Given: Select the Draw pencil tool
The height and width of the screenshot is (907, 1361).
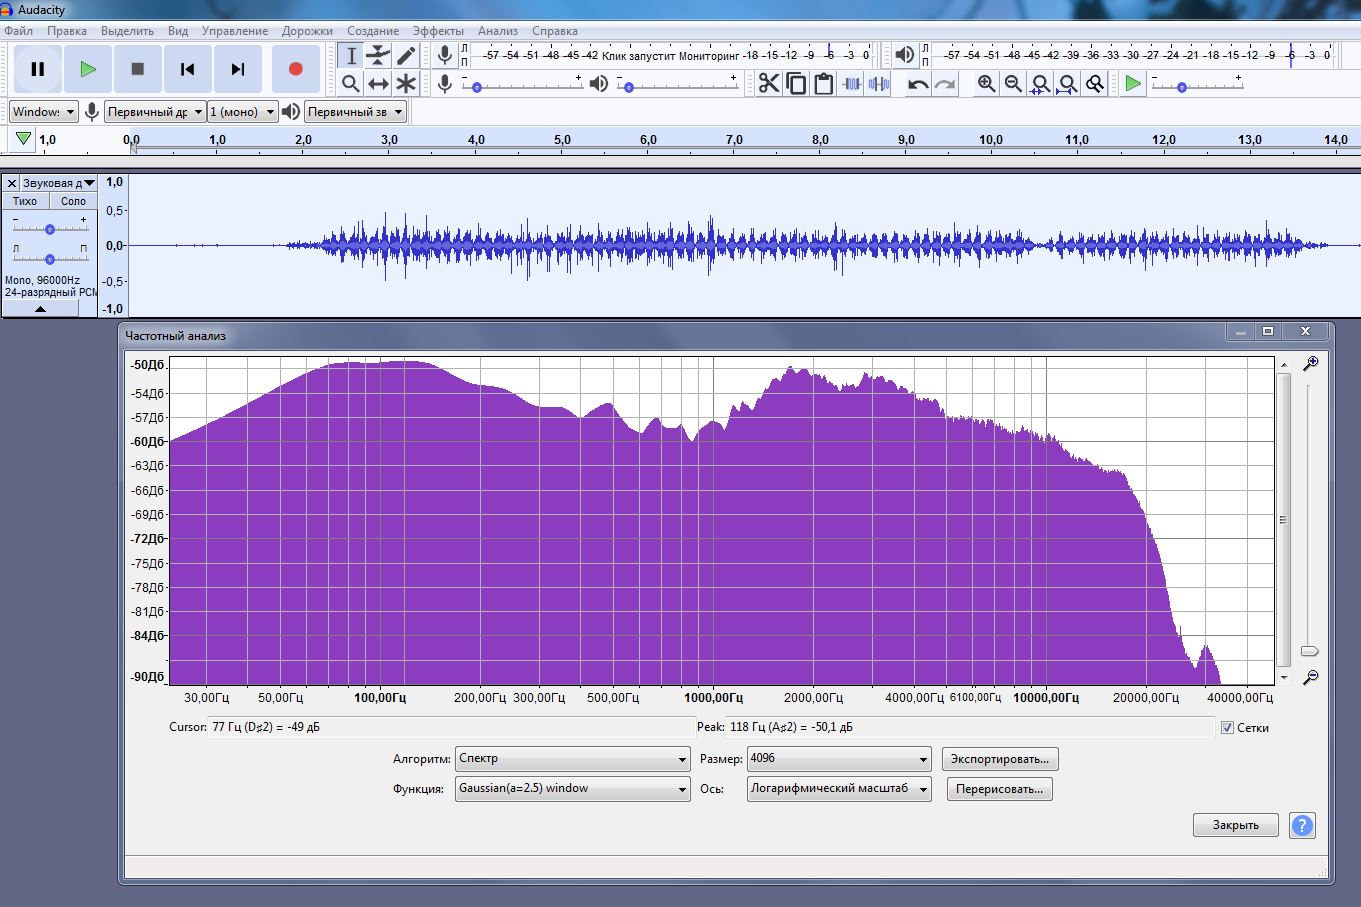Looking at the screenshot, I should 406,55.
